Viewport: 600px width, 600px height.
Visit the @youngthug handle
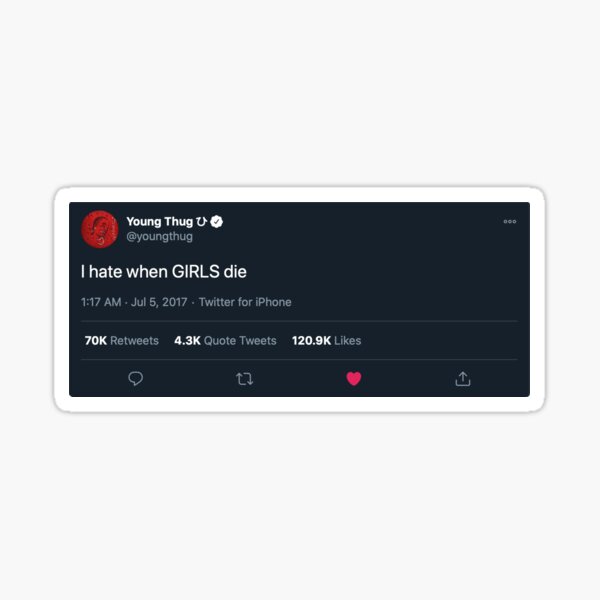[160, 236]
